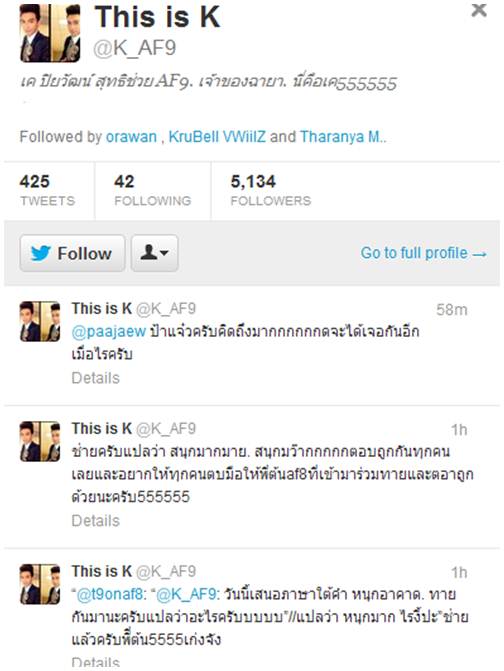Viewport: 504px width, 671px height.
Task: Open Tharanya M.. profile link
Action: tap(343, 137)
